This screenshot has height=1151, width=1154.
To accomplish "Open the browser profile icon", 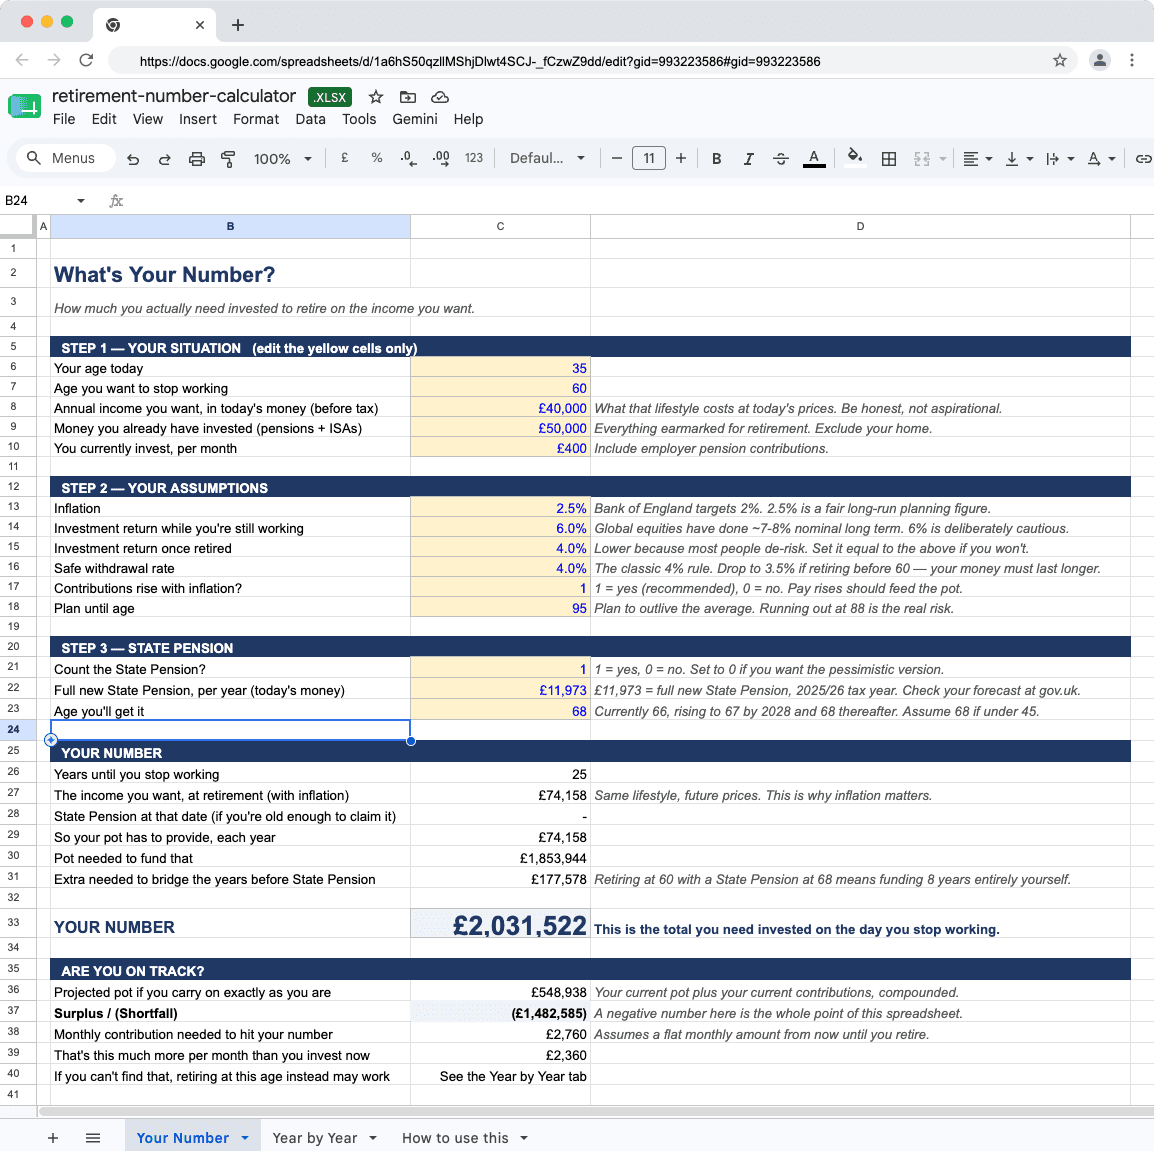I will pos(1100,60).
